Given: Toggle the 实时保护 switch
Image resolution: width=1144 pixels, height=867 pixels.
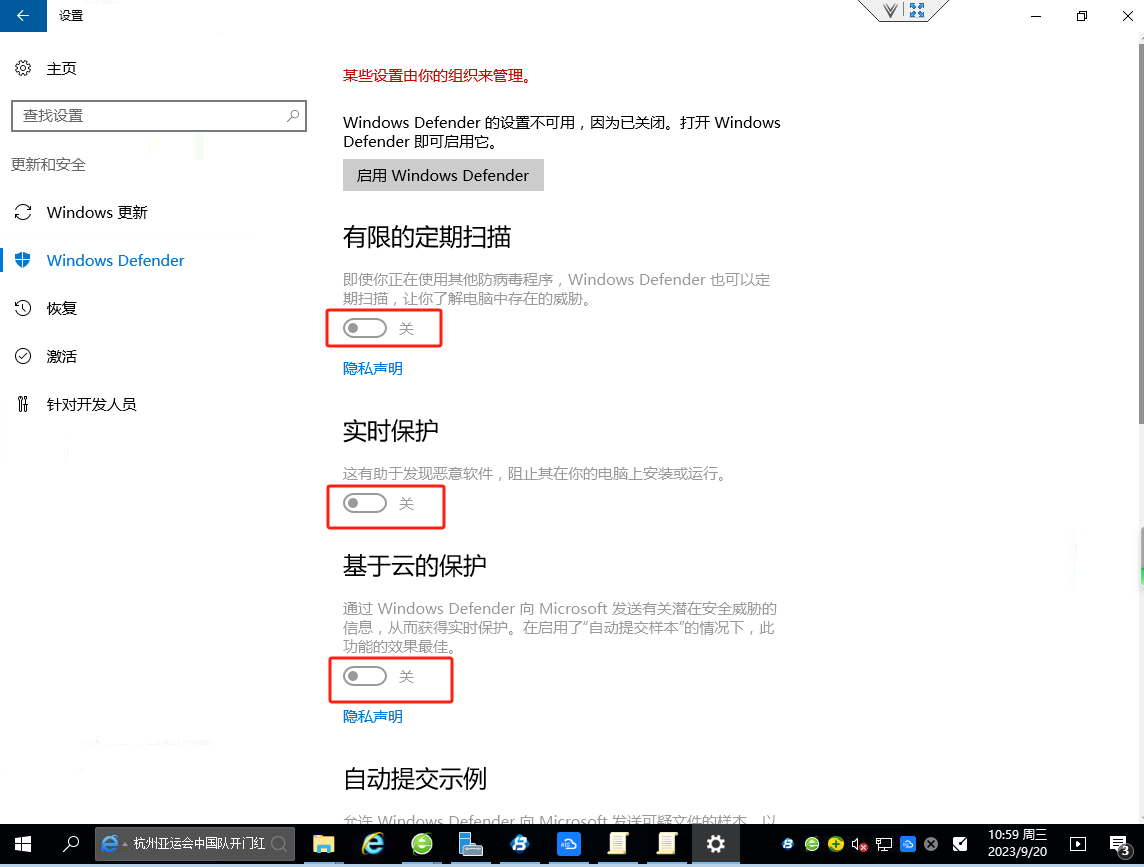Looking at the screenshot, I should tap(365, 504).
